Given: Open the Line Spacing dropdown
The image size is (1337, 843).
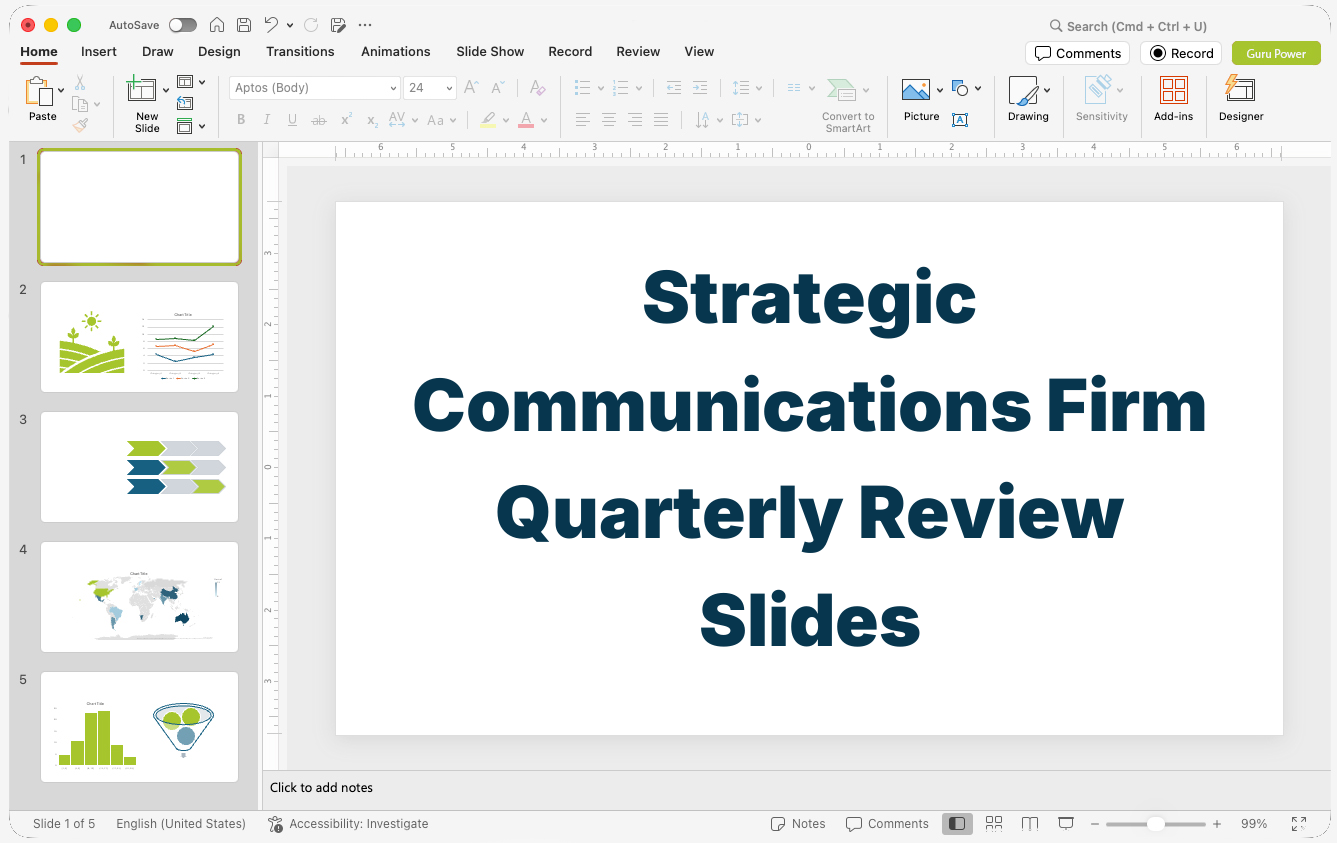Looking at the screenshot, I should click(x=759, y=88).
